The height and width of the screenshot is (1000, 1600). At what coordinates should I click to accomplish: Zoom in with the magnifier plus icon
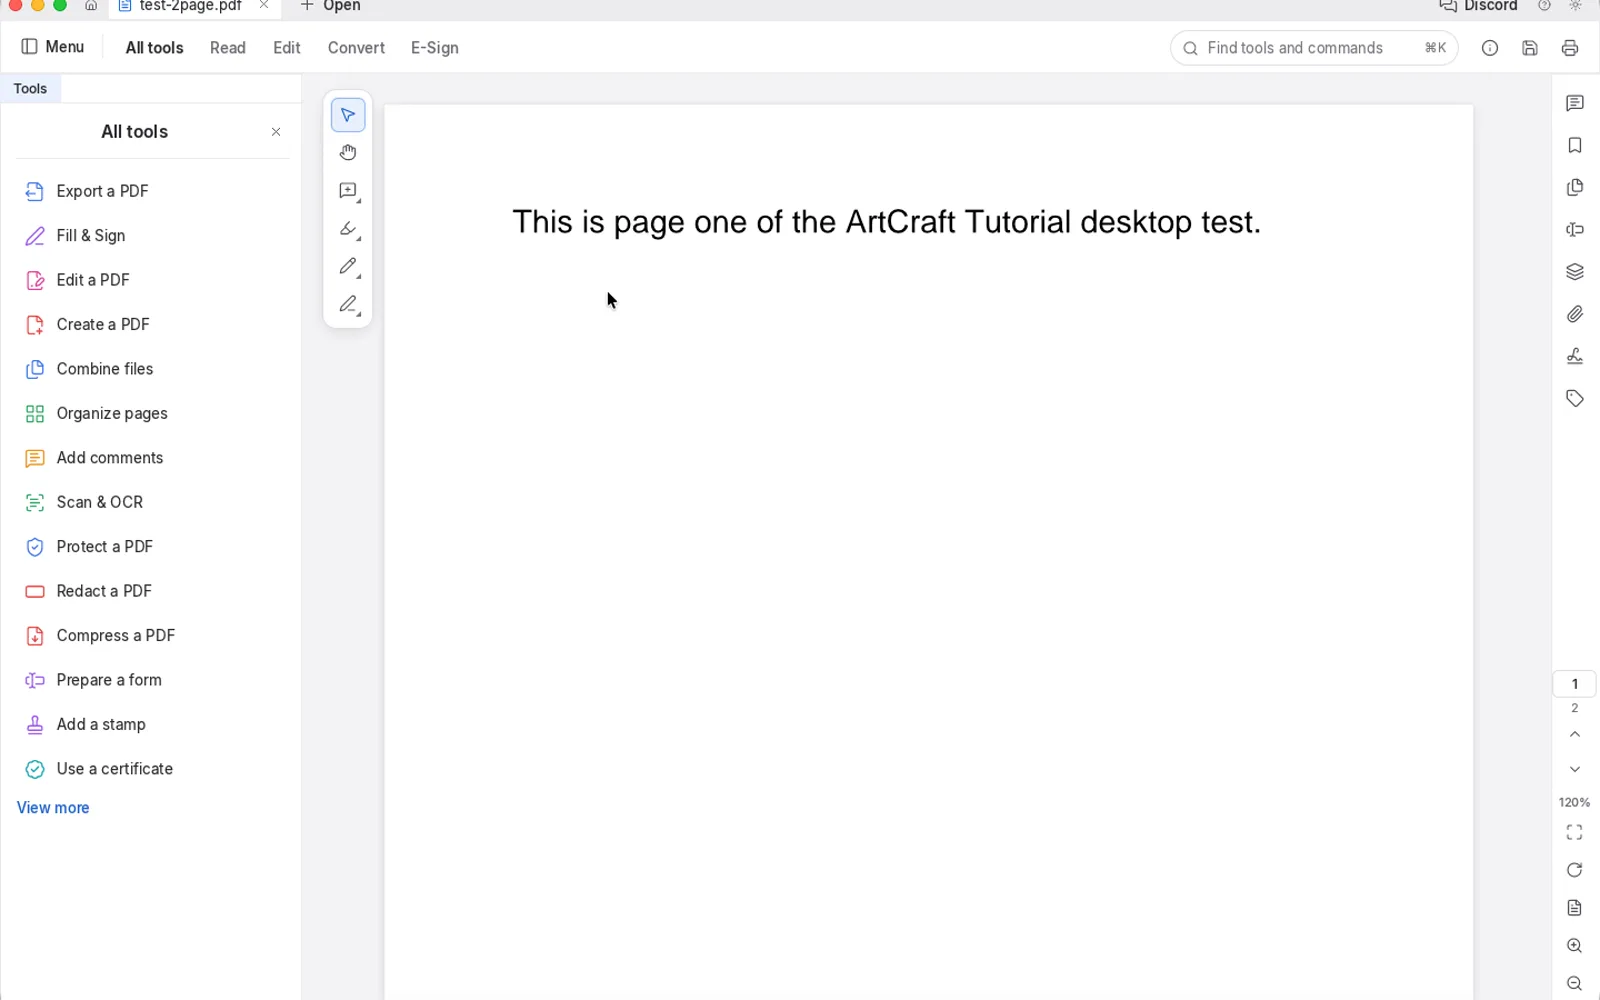click(x=1574, y=946)
